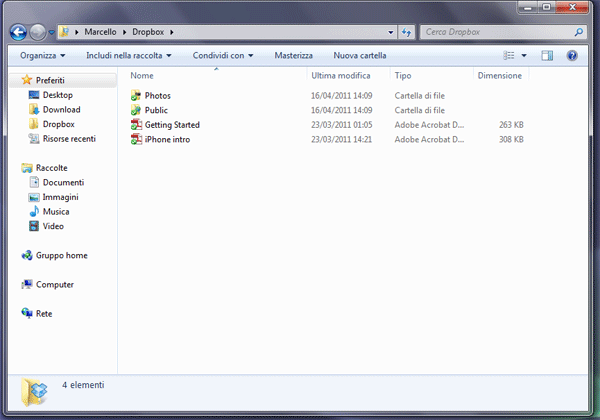This screenshot has width=600, height=420.
Task: Click the folder icon in address bar
Action: [65, 32]
